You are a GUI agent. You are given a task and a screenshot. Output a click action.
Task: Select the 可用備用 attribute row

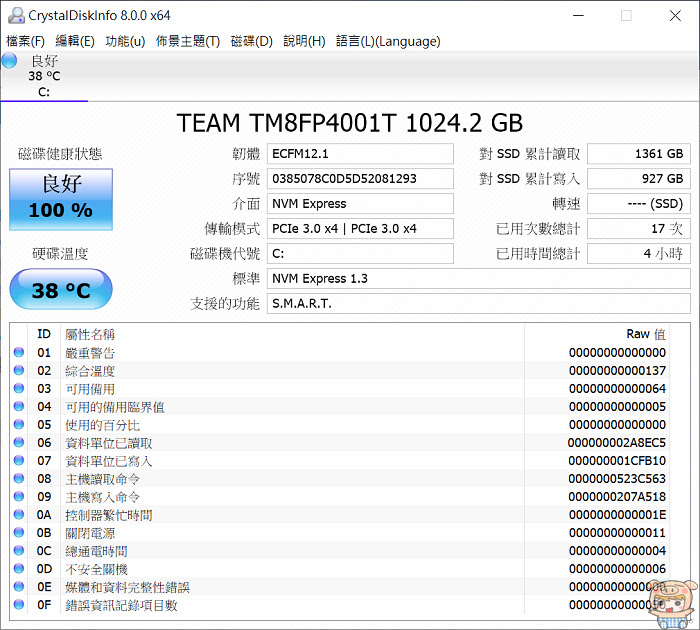(x=340, y=388)
